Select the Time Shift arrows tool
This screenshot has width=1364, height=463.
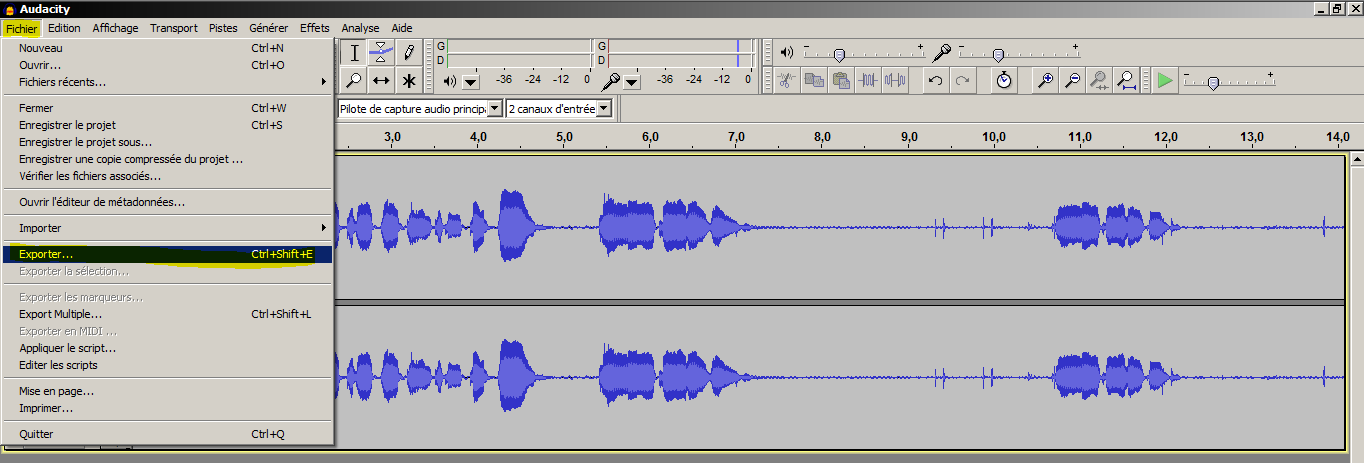(x=381, y=80)
